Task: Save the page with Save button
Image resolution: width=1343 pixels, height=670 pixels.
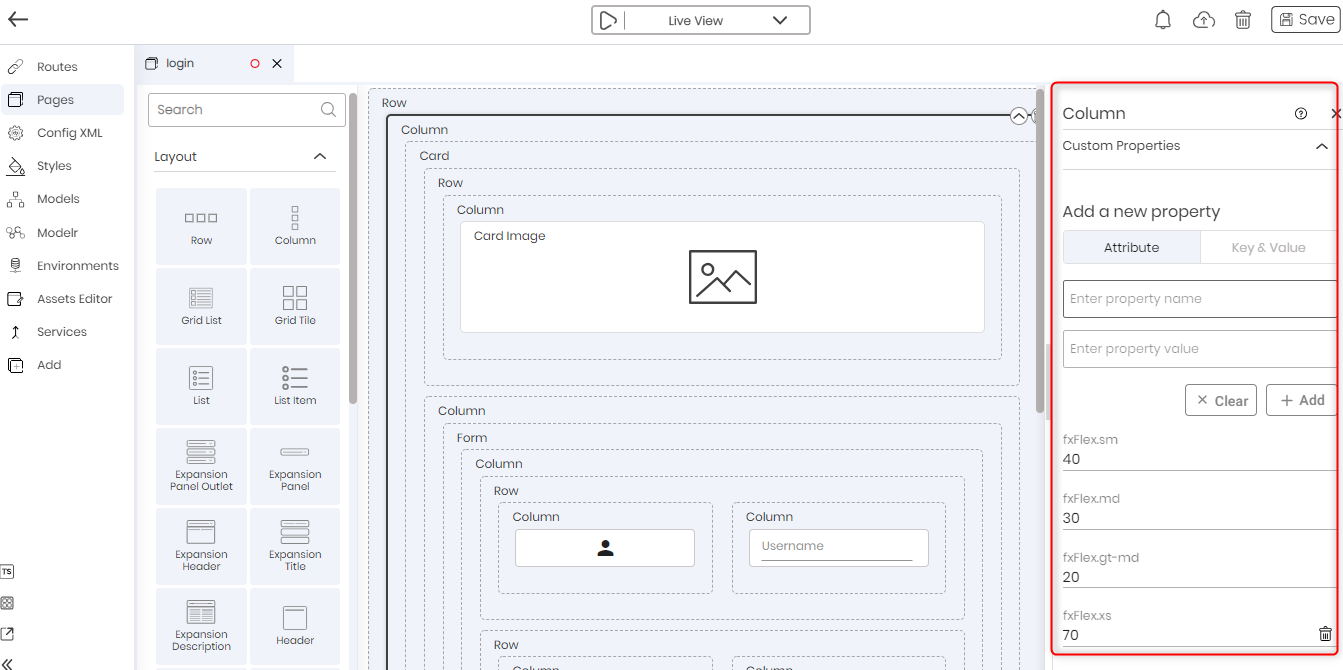Action: pyautogui.click(x=1305, y=19)
